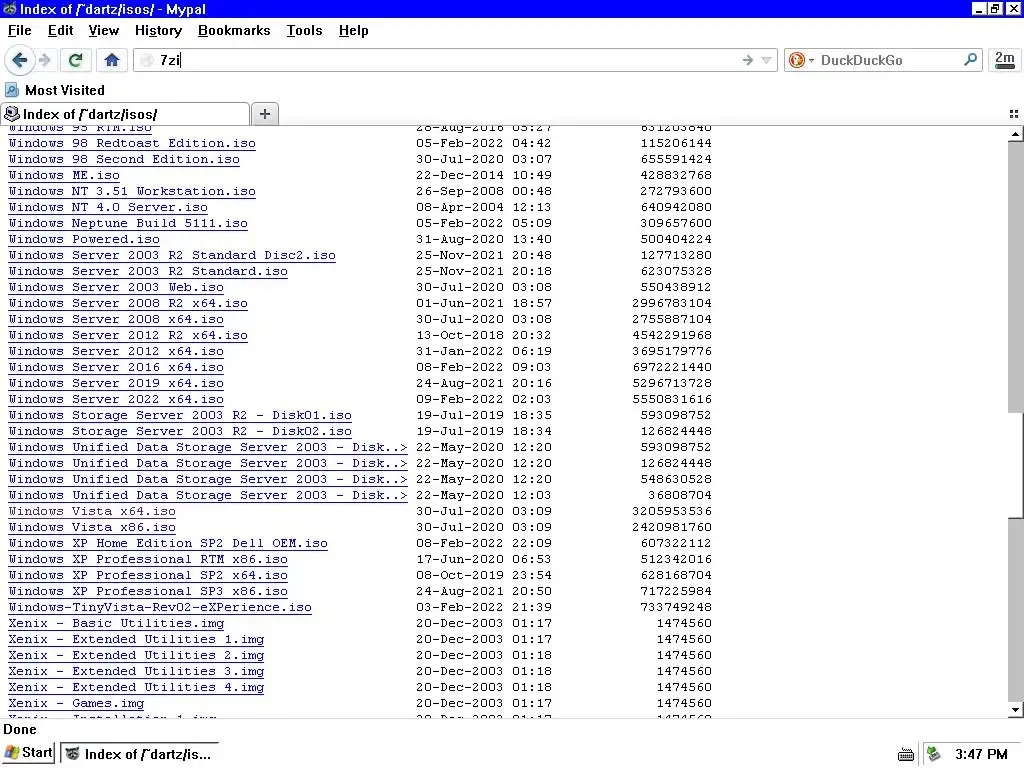Image resolution: width=1024 pixels, height=768 pixels.
Task: Click the Go arrow in address bar
Action: click(x=748, y=60)
